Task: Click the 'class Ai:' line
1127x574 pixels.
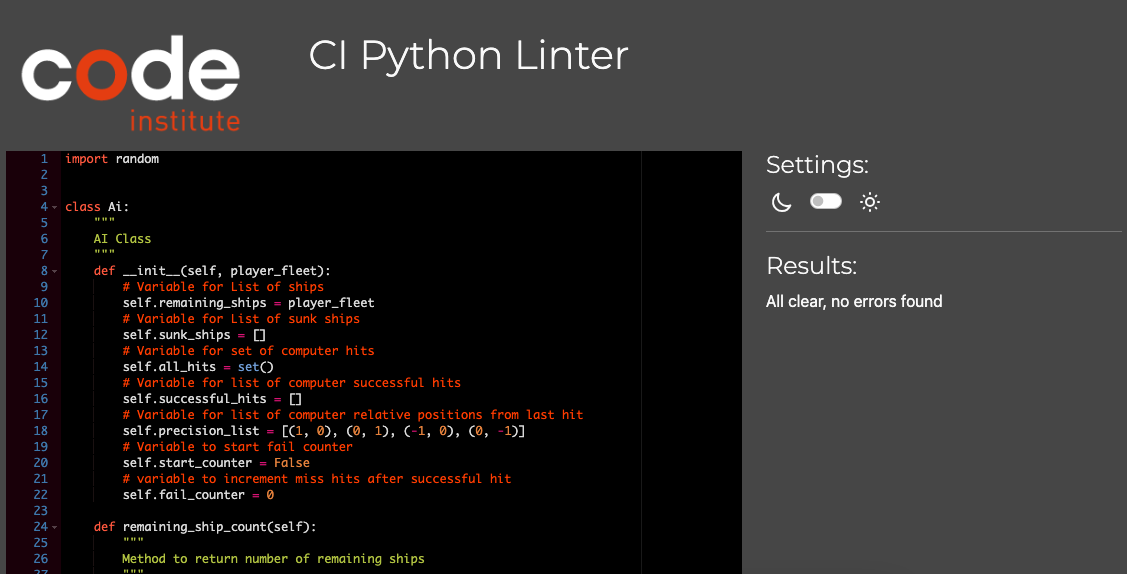Action: coord(97,207)
